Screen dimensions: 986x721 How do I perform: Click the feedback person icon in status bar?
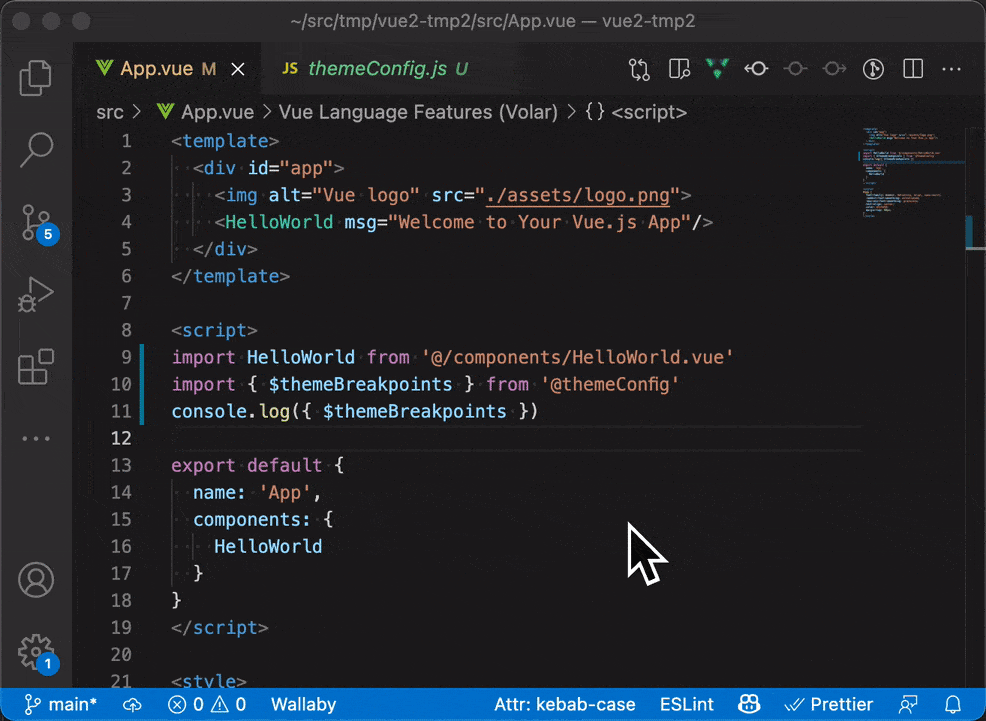tap(909, 704)
